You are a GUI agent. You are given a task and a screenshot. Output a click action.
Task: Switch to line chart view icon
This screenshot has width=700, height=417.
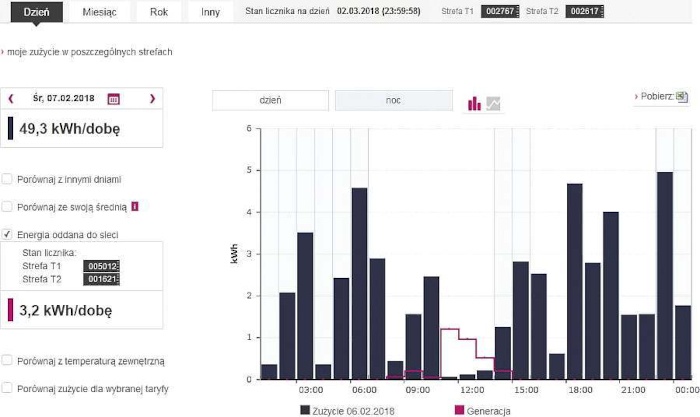tap(493, 104)
